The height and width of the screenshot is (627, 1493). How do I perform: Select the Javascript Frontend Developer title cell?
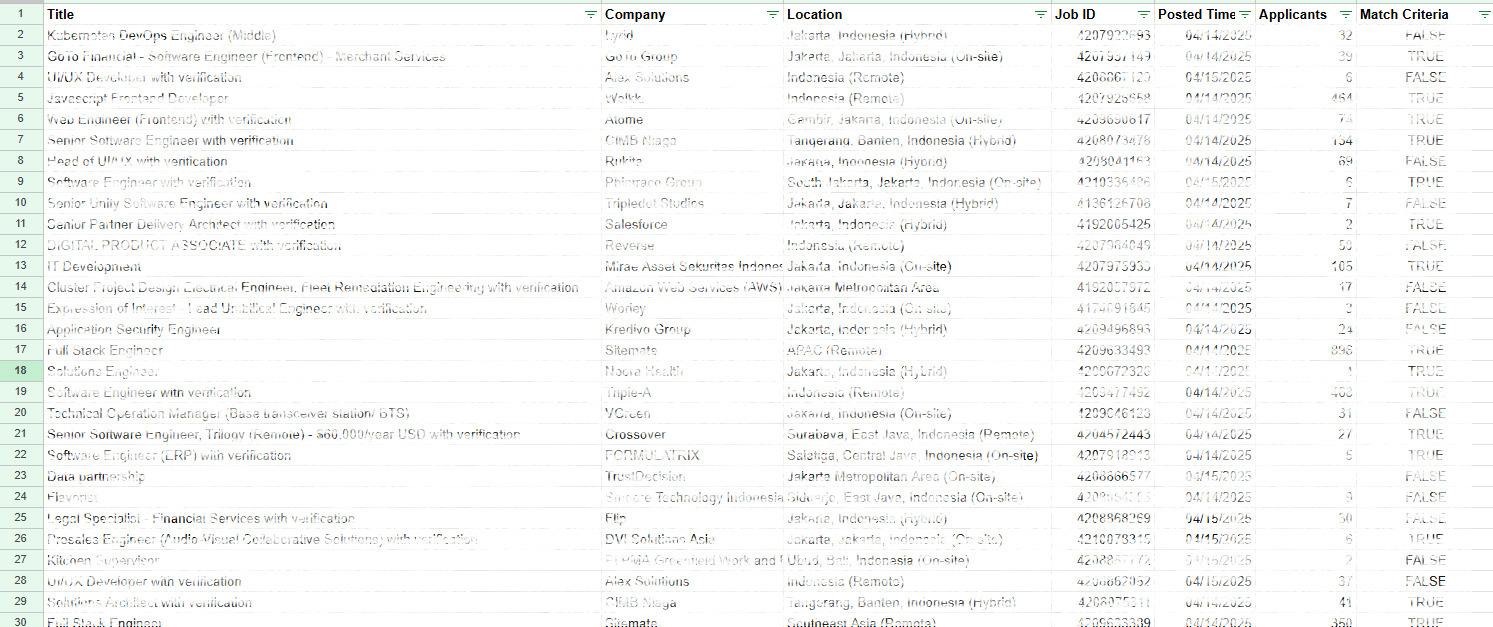tap(322, 98)
